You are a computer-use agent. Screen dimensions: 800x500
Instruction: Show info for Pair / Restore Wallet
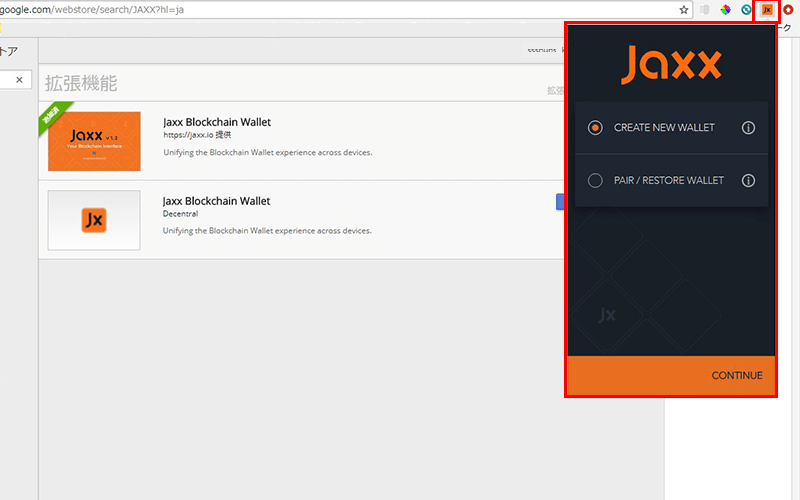748,181
